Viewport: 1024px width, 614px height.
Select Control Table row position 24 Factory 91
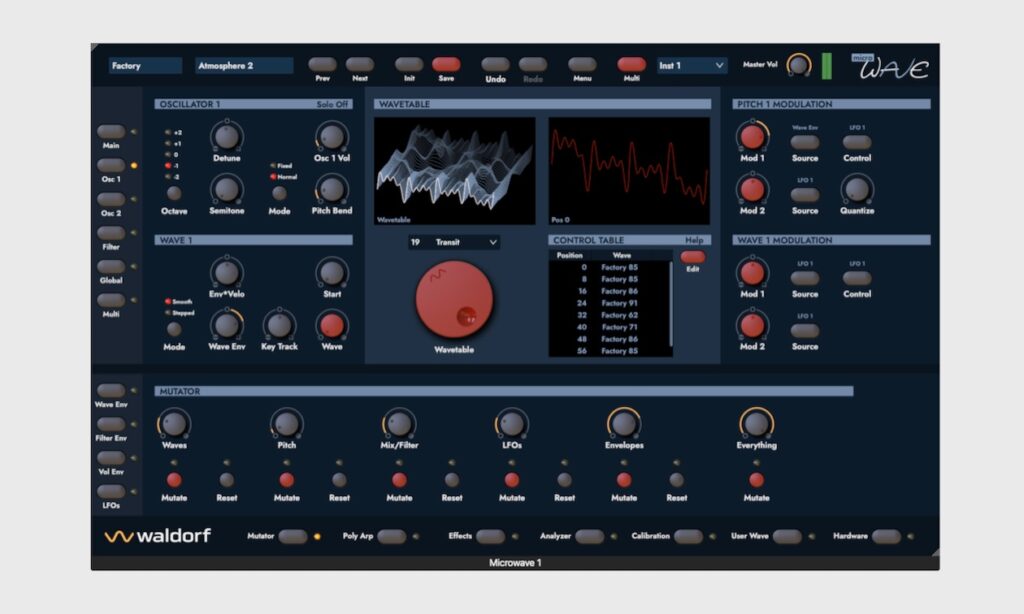(610, 303)
